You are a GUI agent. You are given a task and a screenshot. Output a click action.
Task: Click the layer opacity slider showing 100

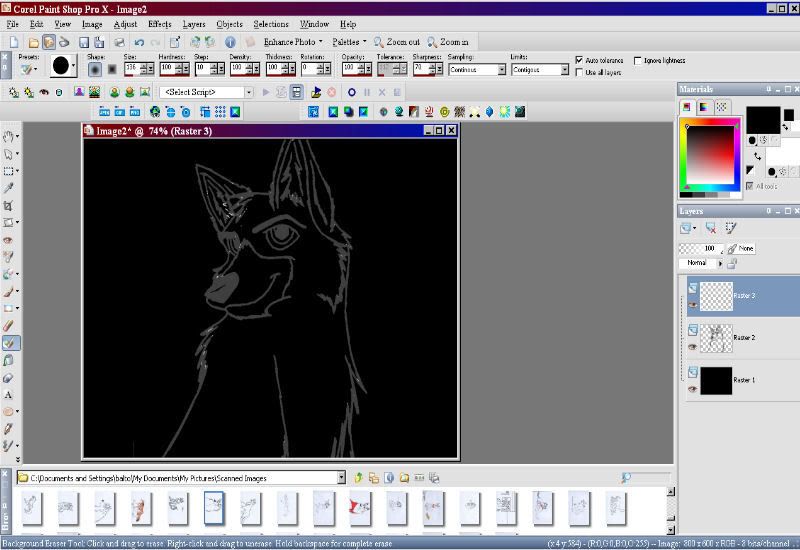pyautogui.click(x=701, y=248)
